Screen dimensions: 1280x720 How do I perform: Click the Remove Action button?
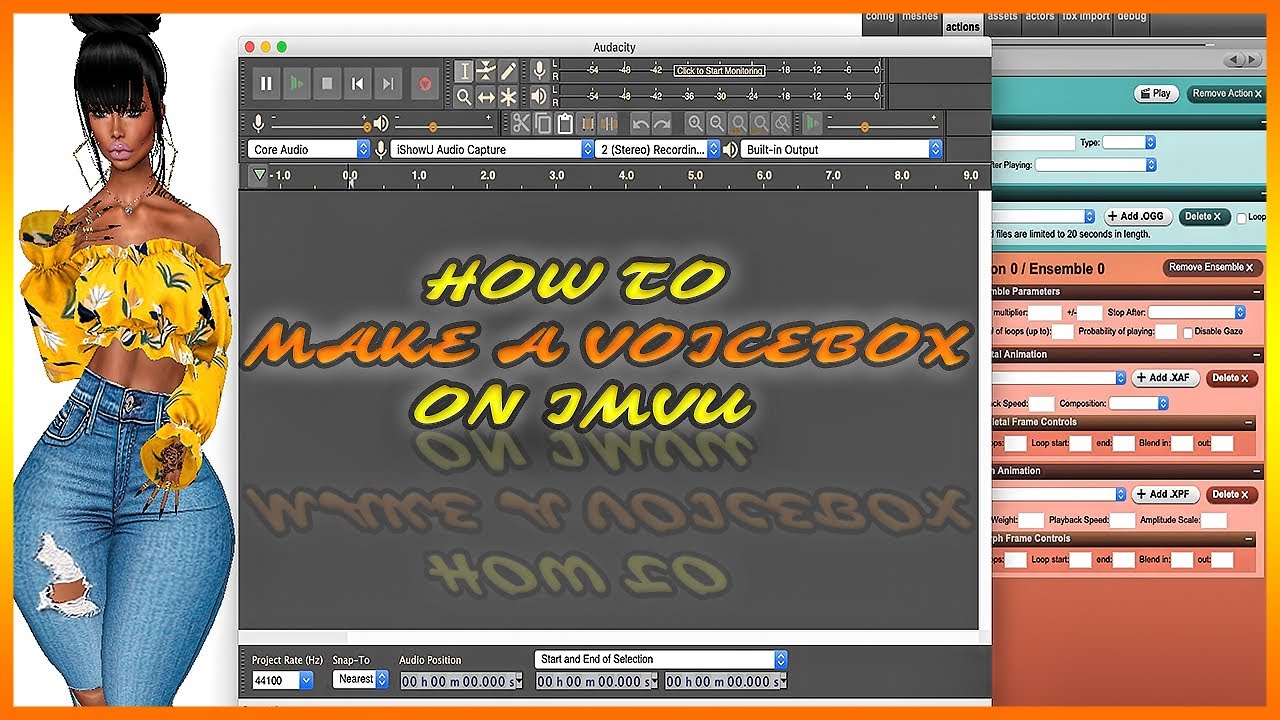tap(1226, 93)
